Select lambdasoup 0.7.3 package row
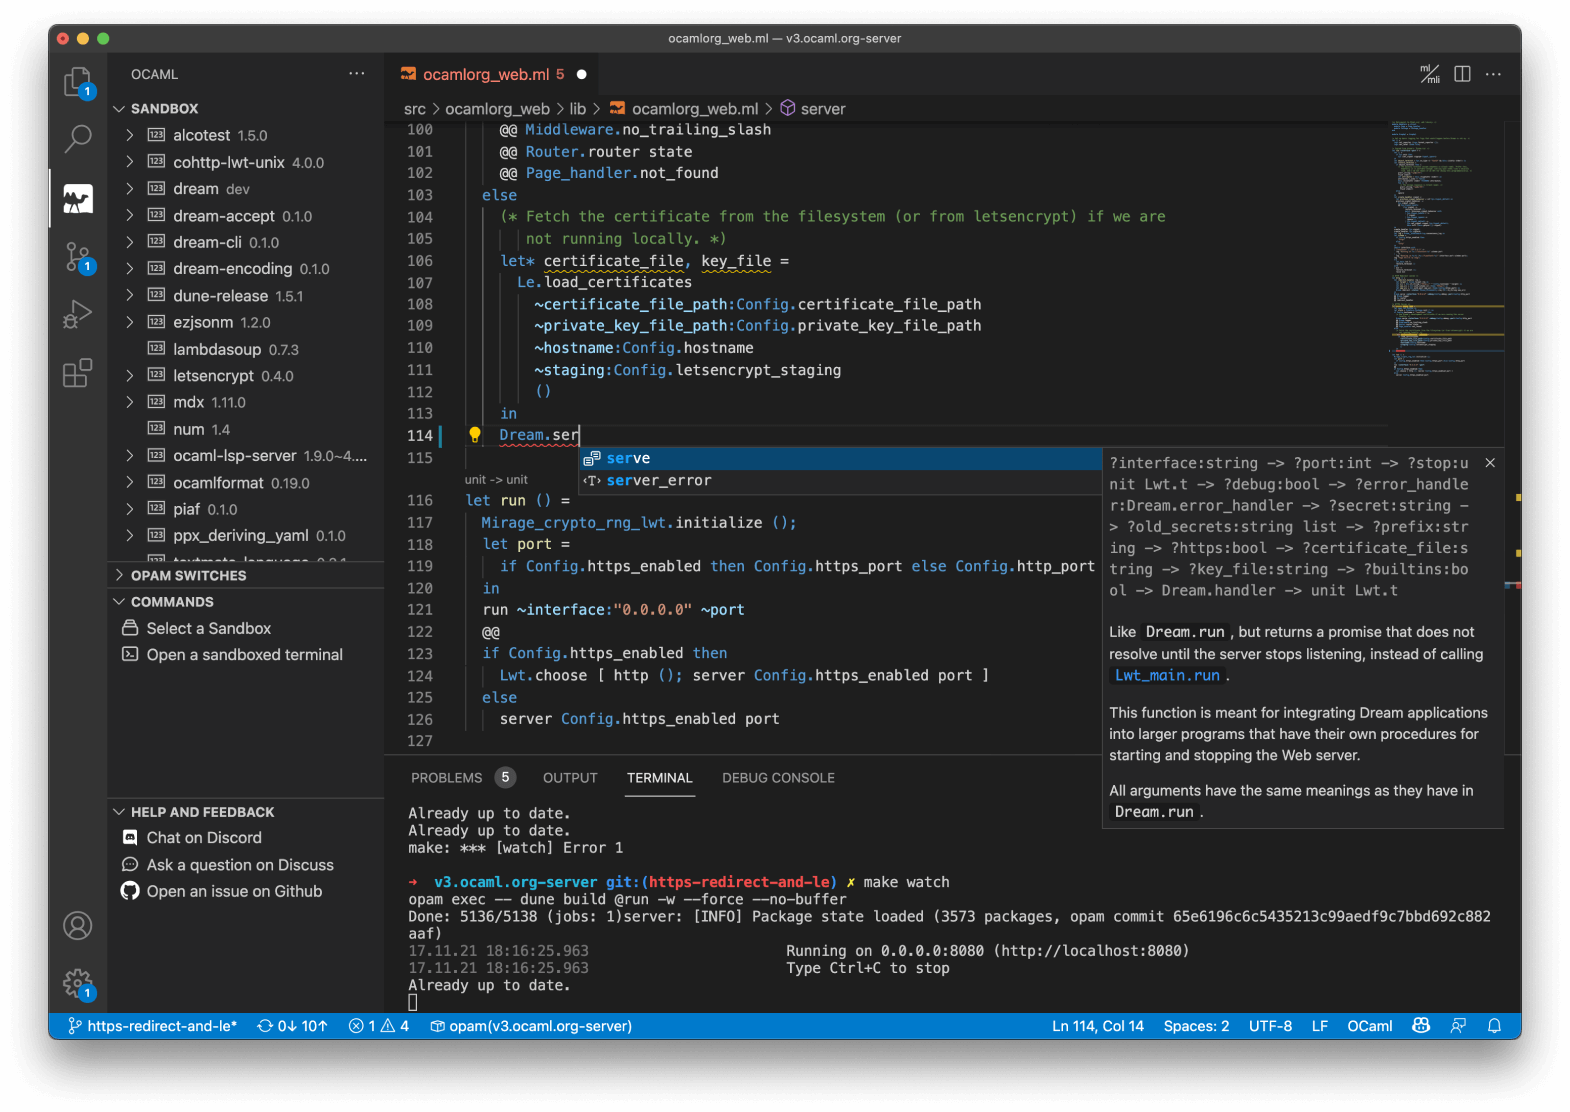 246,349
